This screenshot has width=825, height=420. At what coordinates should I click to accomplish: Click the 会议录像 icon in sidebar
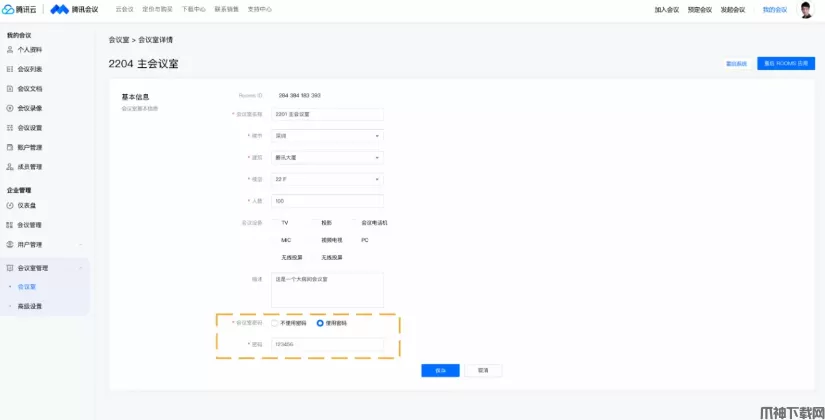(x=11, y=108)
